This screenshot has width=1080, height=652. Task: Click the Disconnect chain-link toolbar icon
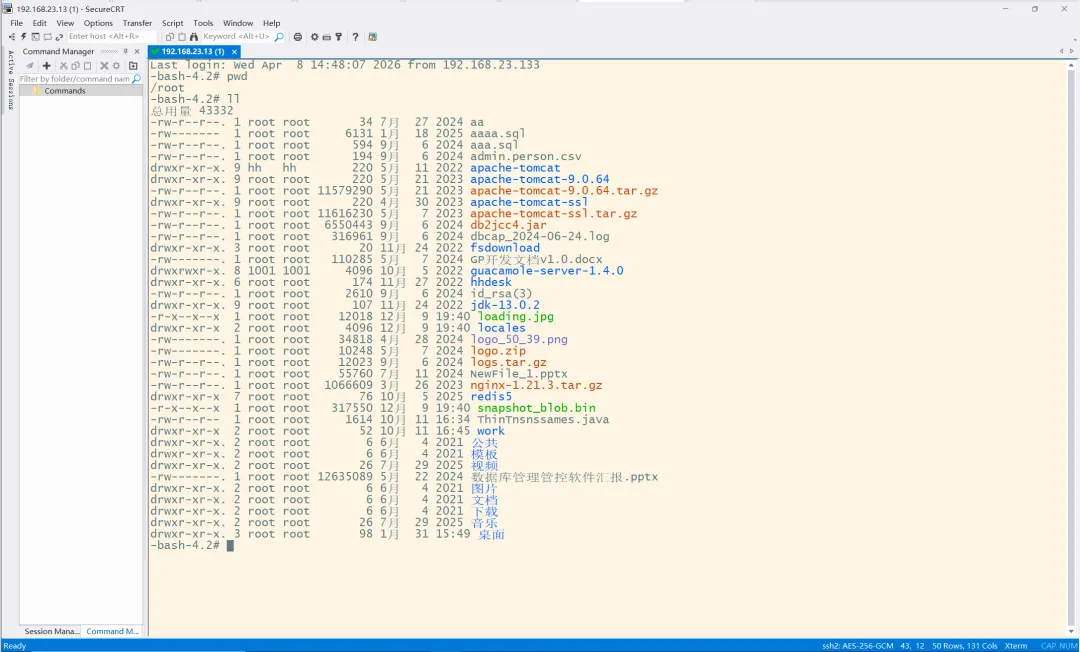click(59, 37)
